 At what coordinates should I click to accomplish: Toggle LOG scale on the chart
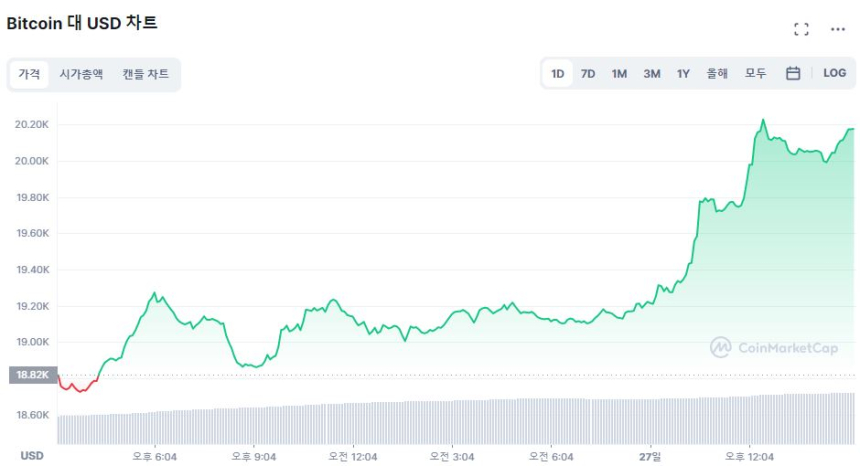834,73
